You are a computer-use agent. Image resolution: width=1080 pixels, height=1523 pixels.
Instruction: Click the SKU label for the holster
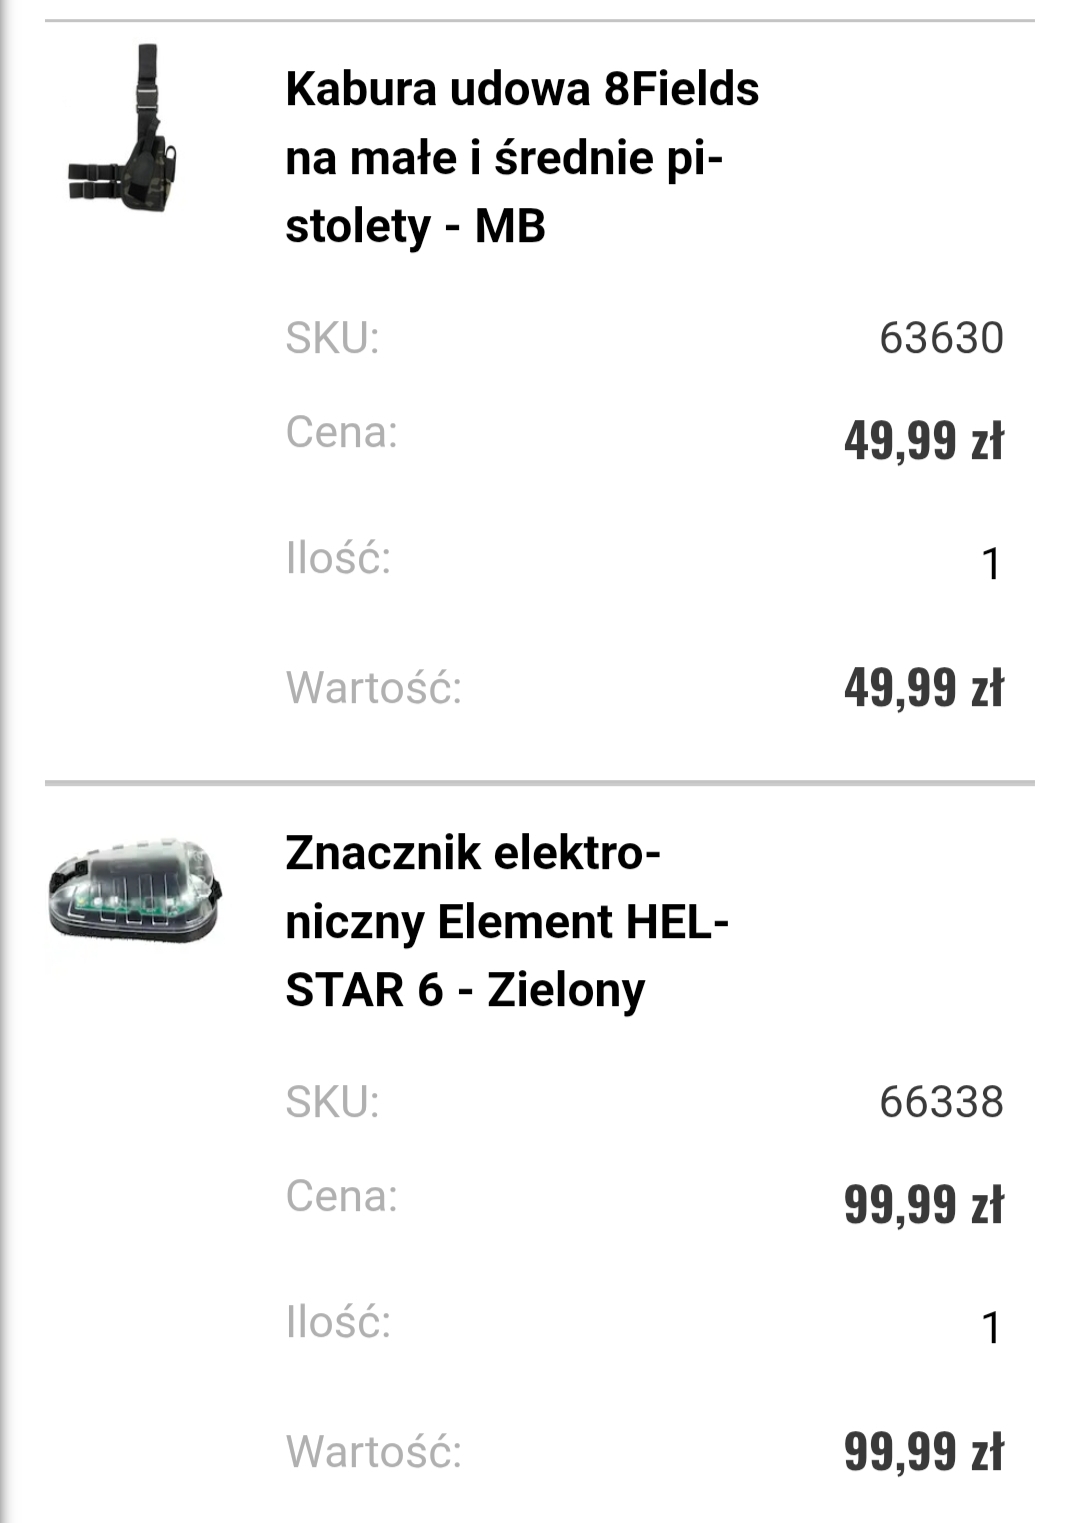click(x=332, y=338)
